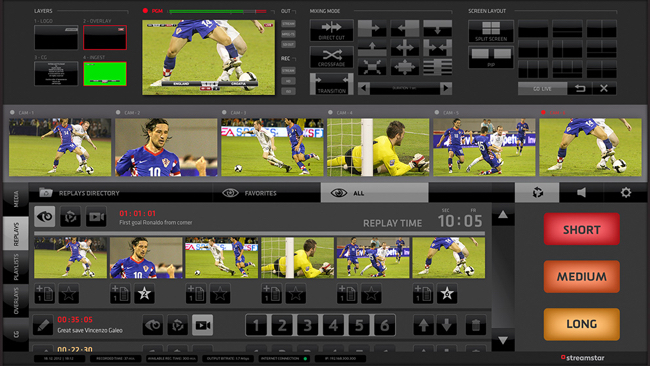Viewport: 650px width, 366px height.
Task: Delete the Great save replay with trash icon
Action: coord(476,325)
